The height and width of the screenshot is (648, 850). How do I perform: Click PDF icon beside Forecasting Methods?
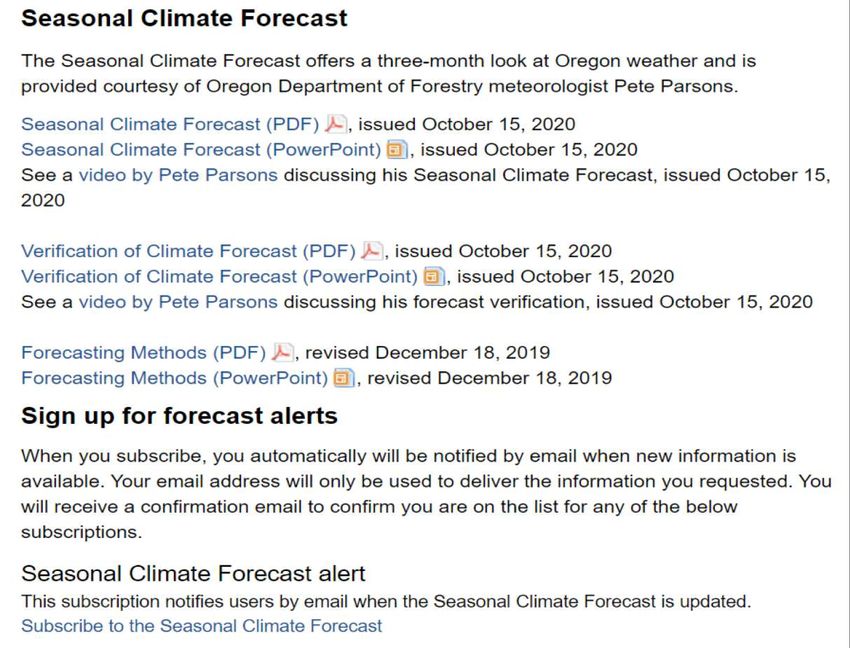click(x=282, y=352)
